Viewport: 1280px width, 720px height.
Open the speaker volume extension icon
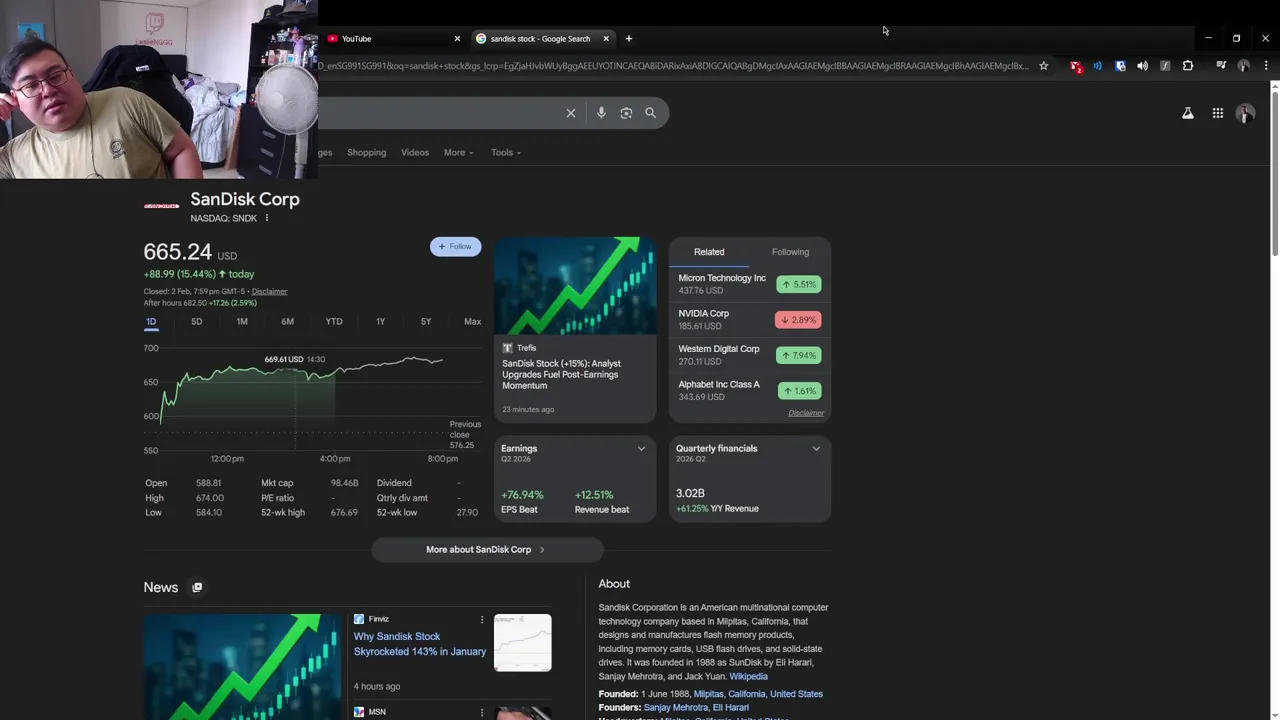pos(1142,66)
